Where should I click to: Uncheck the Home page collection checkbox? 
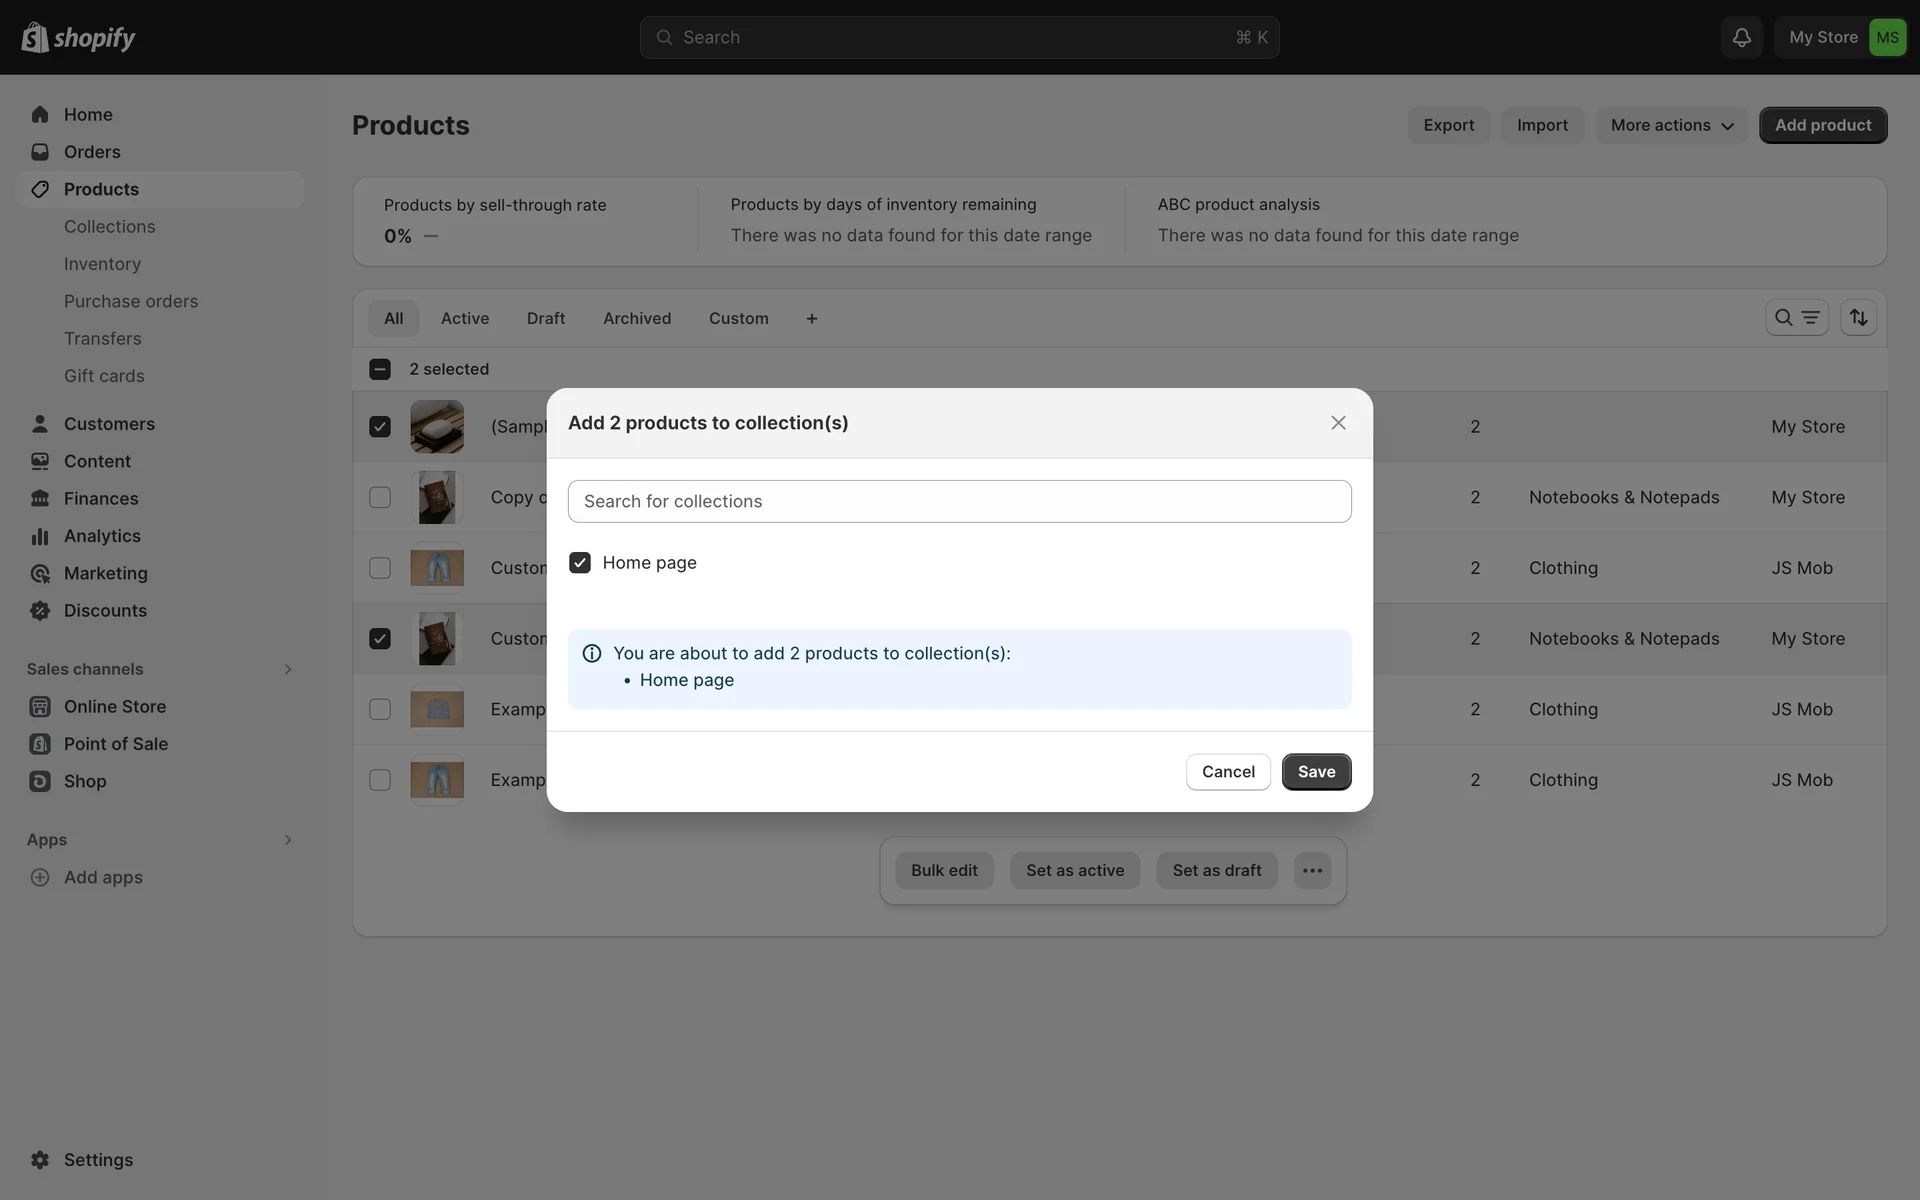pyautogui.click(x=580, y=563)
